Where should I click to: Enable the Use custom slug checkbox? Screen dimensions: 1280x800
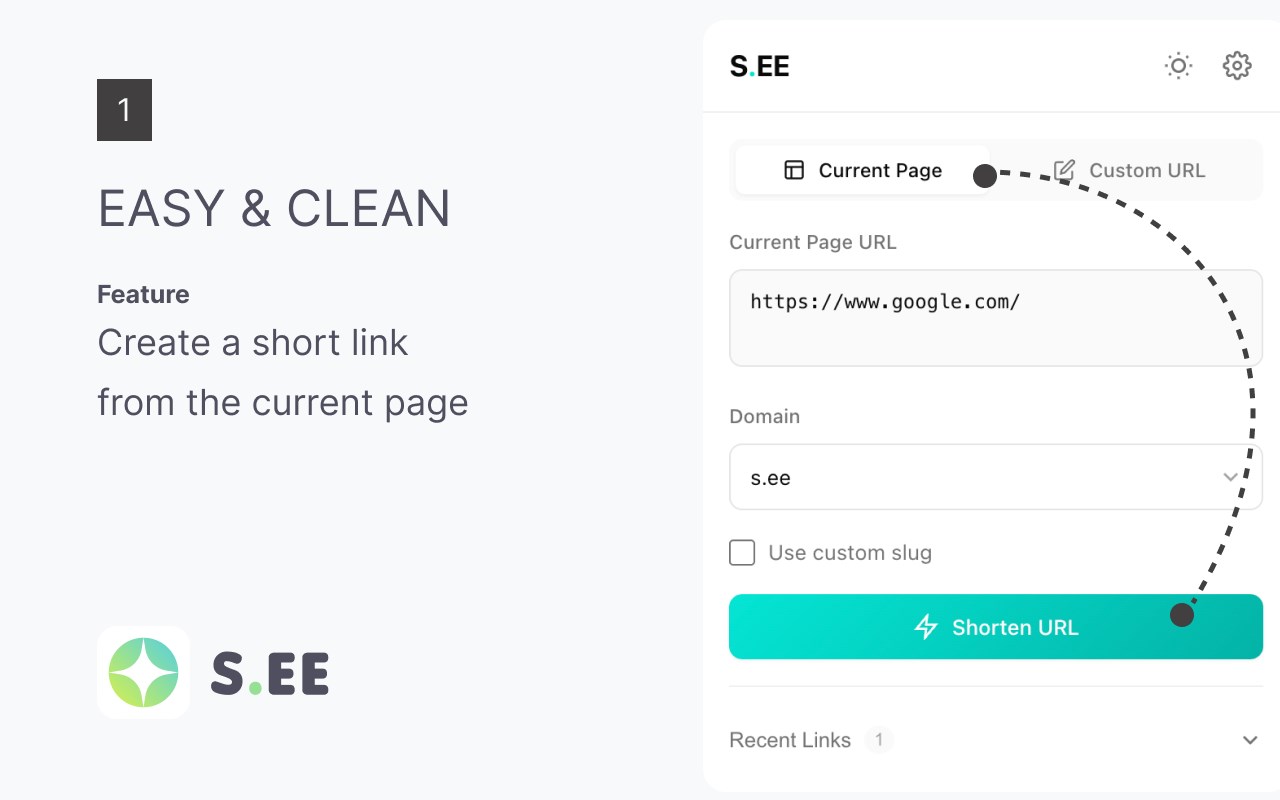pyautogui.click(x=742, y=553)
